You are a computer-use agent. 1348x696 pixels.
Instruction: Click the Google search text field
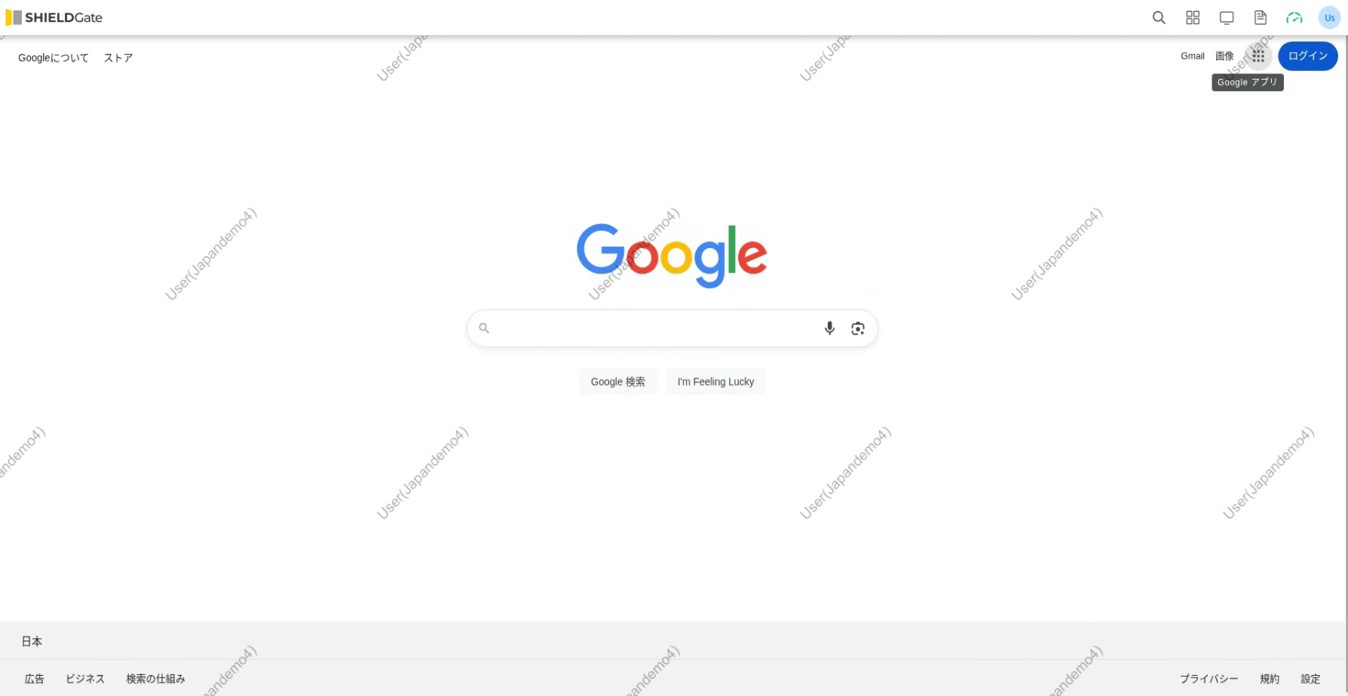tap(655, 328)
